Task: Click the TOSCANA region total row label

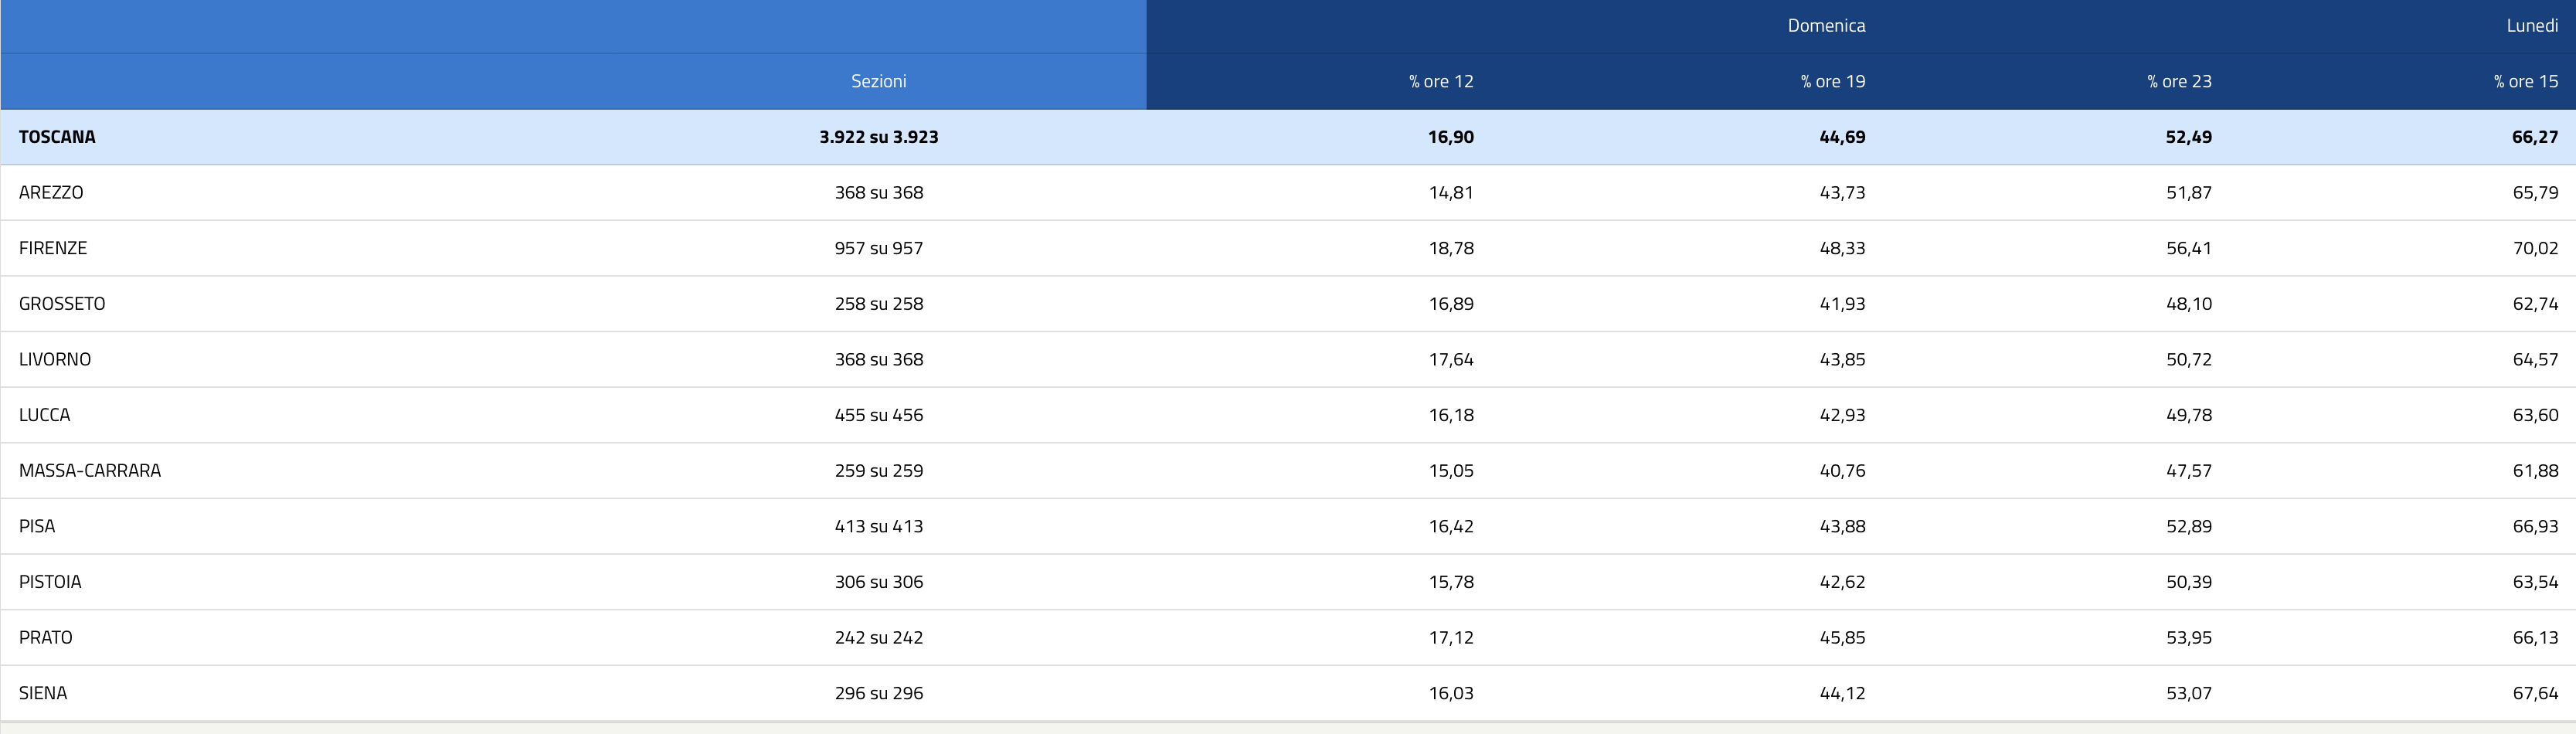Action: [x=57, y=137]
